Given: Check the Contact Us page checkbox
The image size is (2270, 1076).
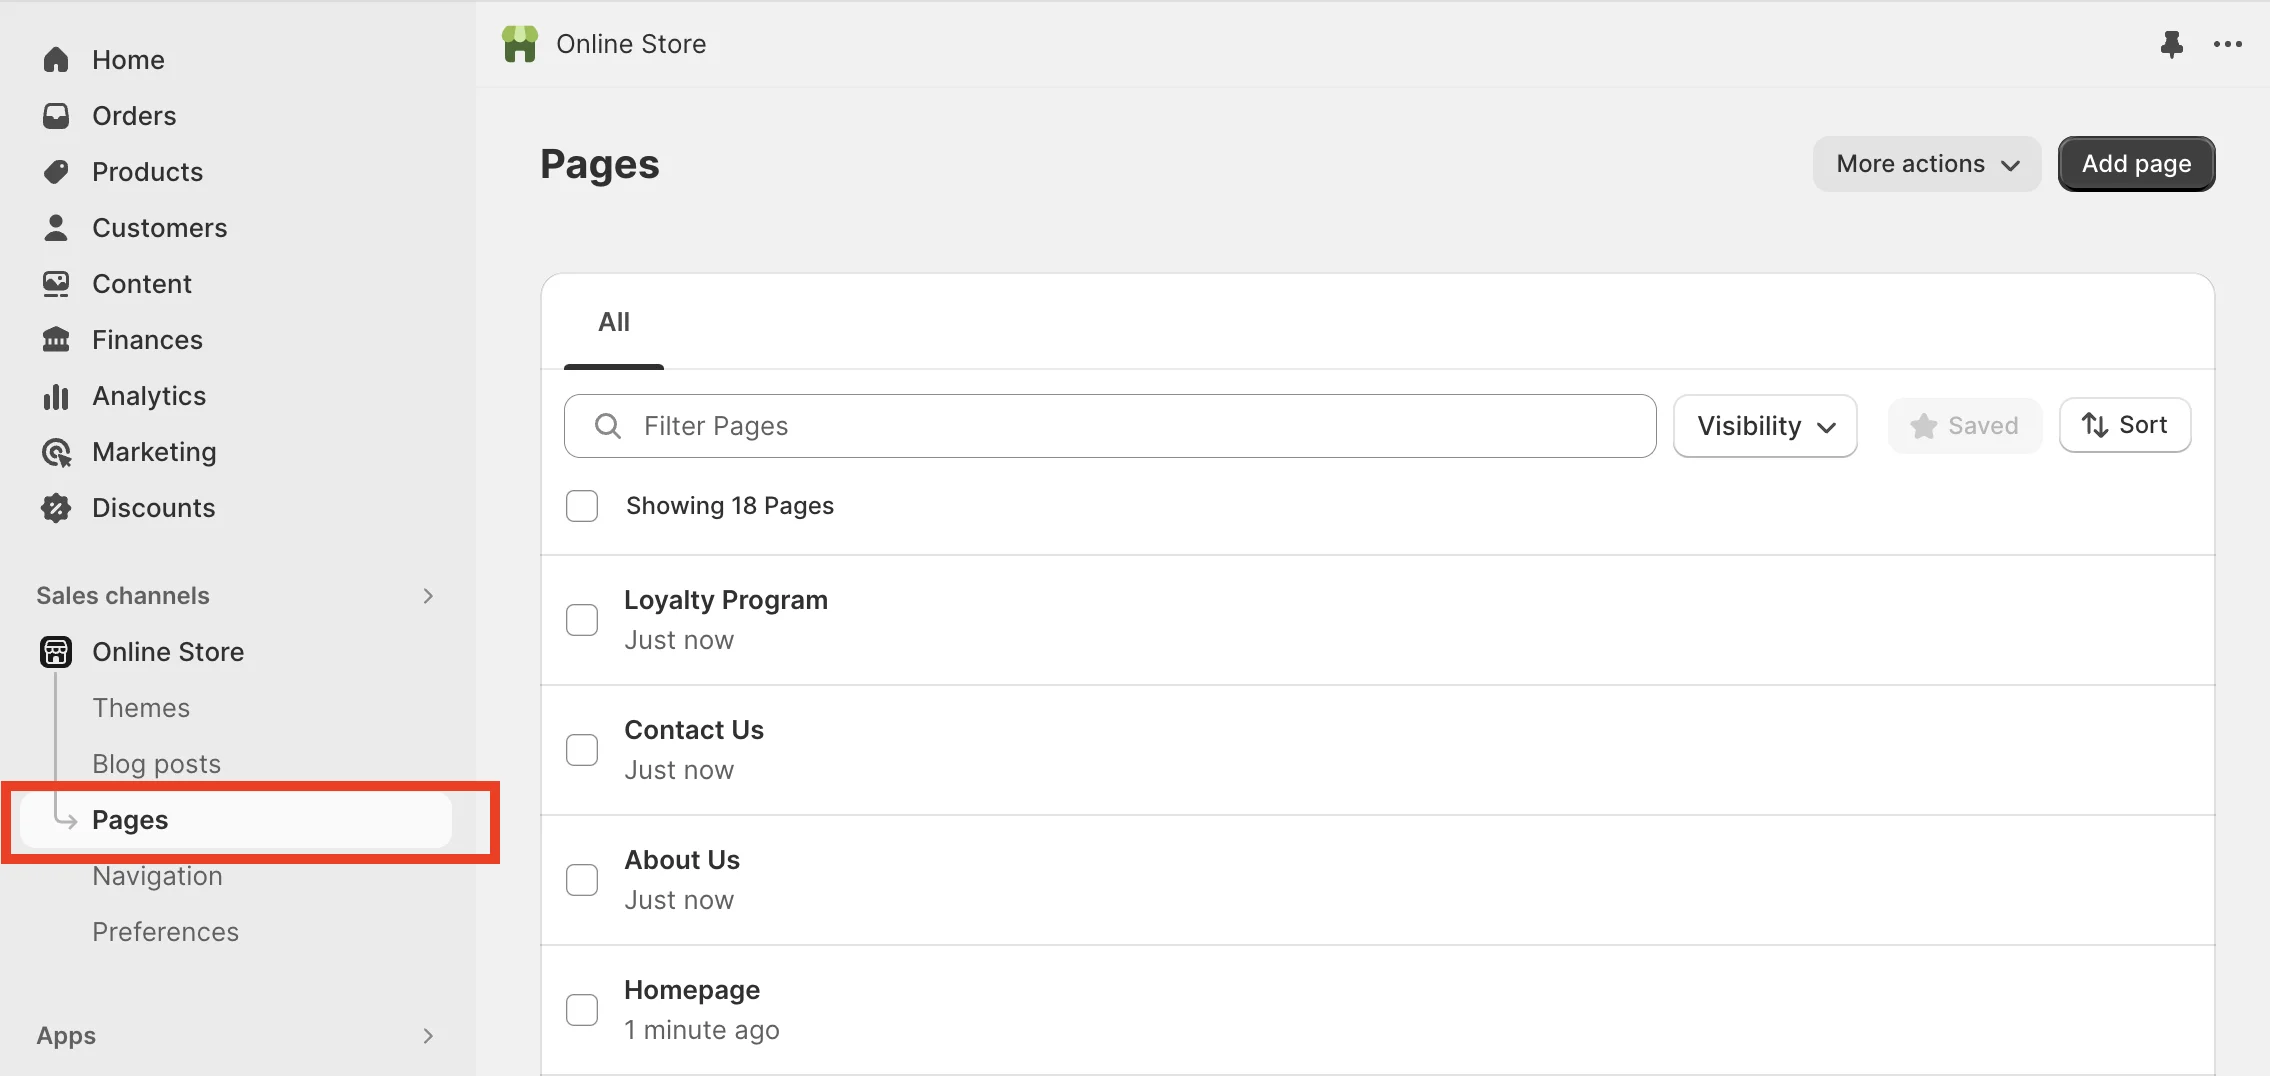Looking at the screenshot, I should [582, 750].
